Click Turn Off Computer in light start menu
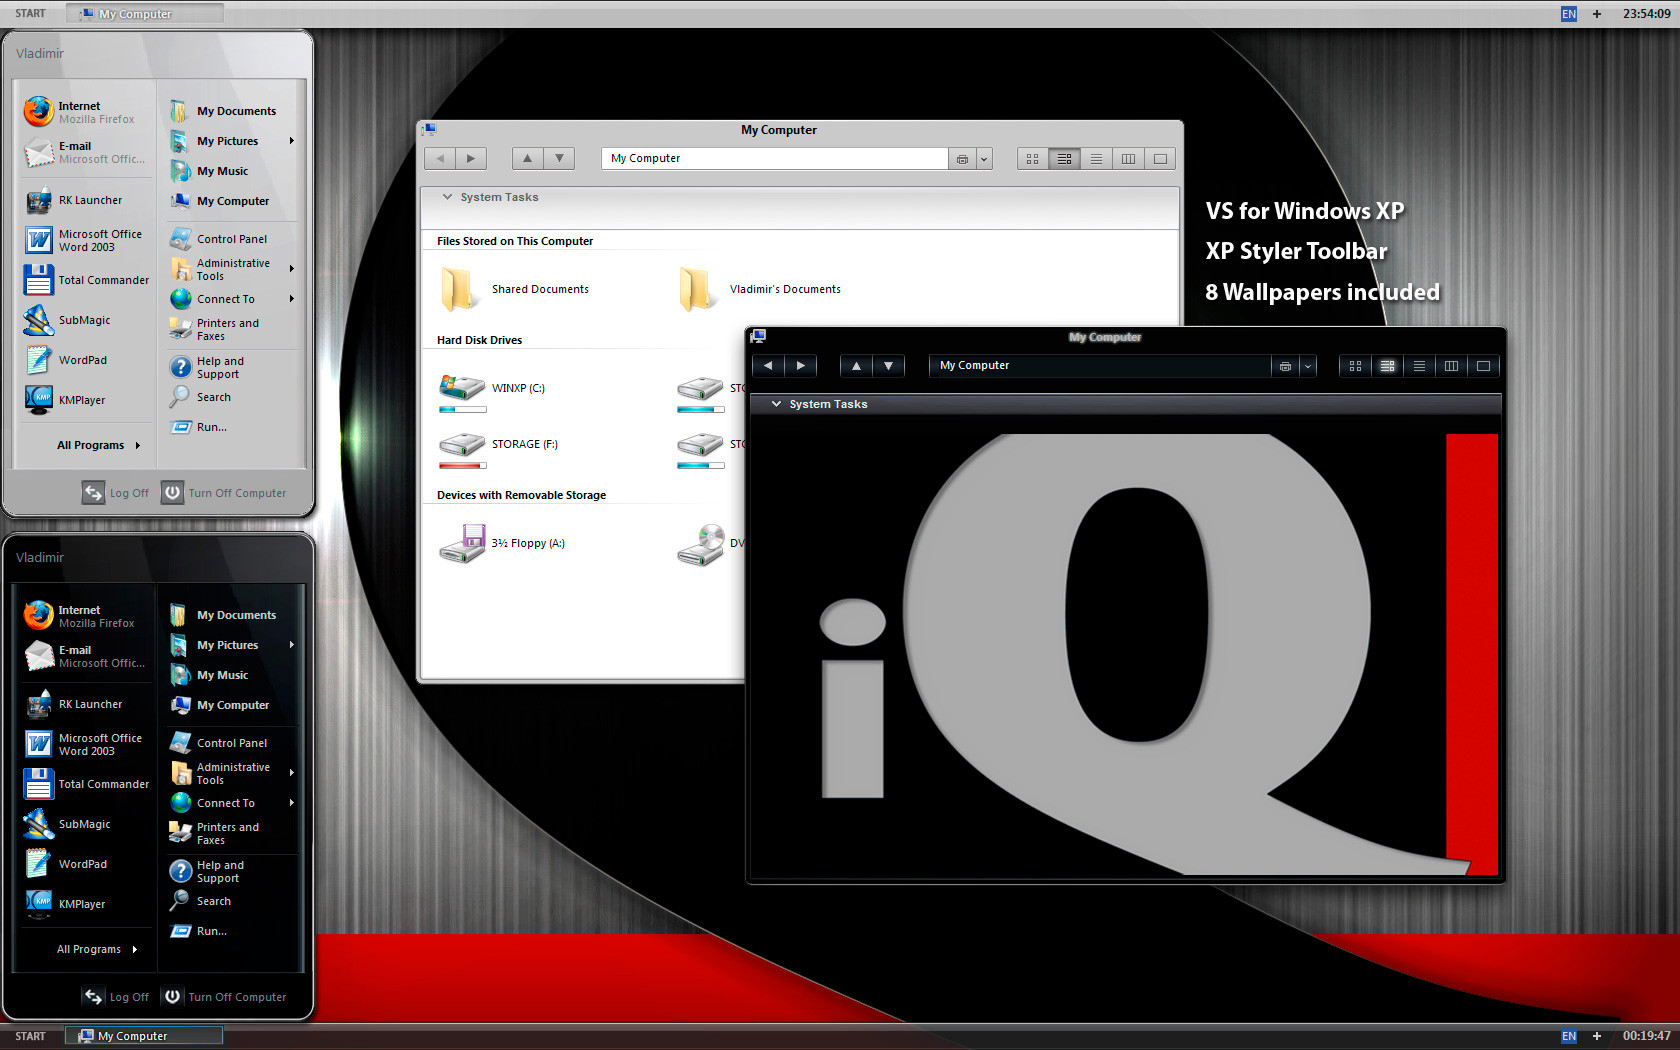The width and height of the screenshot is (1680, 1050). (225, 493)
